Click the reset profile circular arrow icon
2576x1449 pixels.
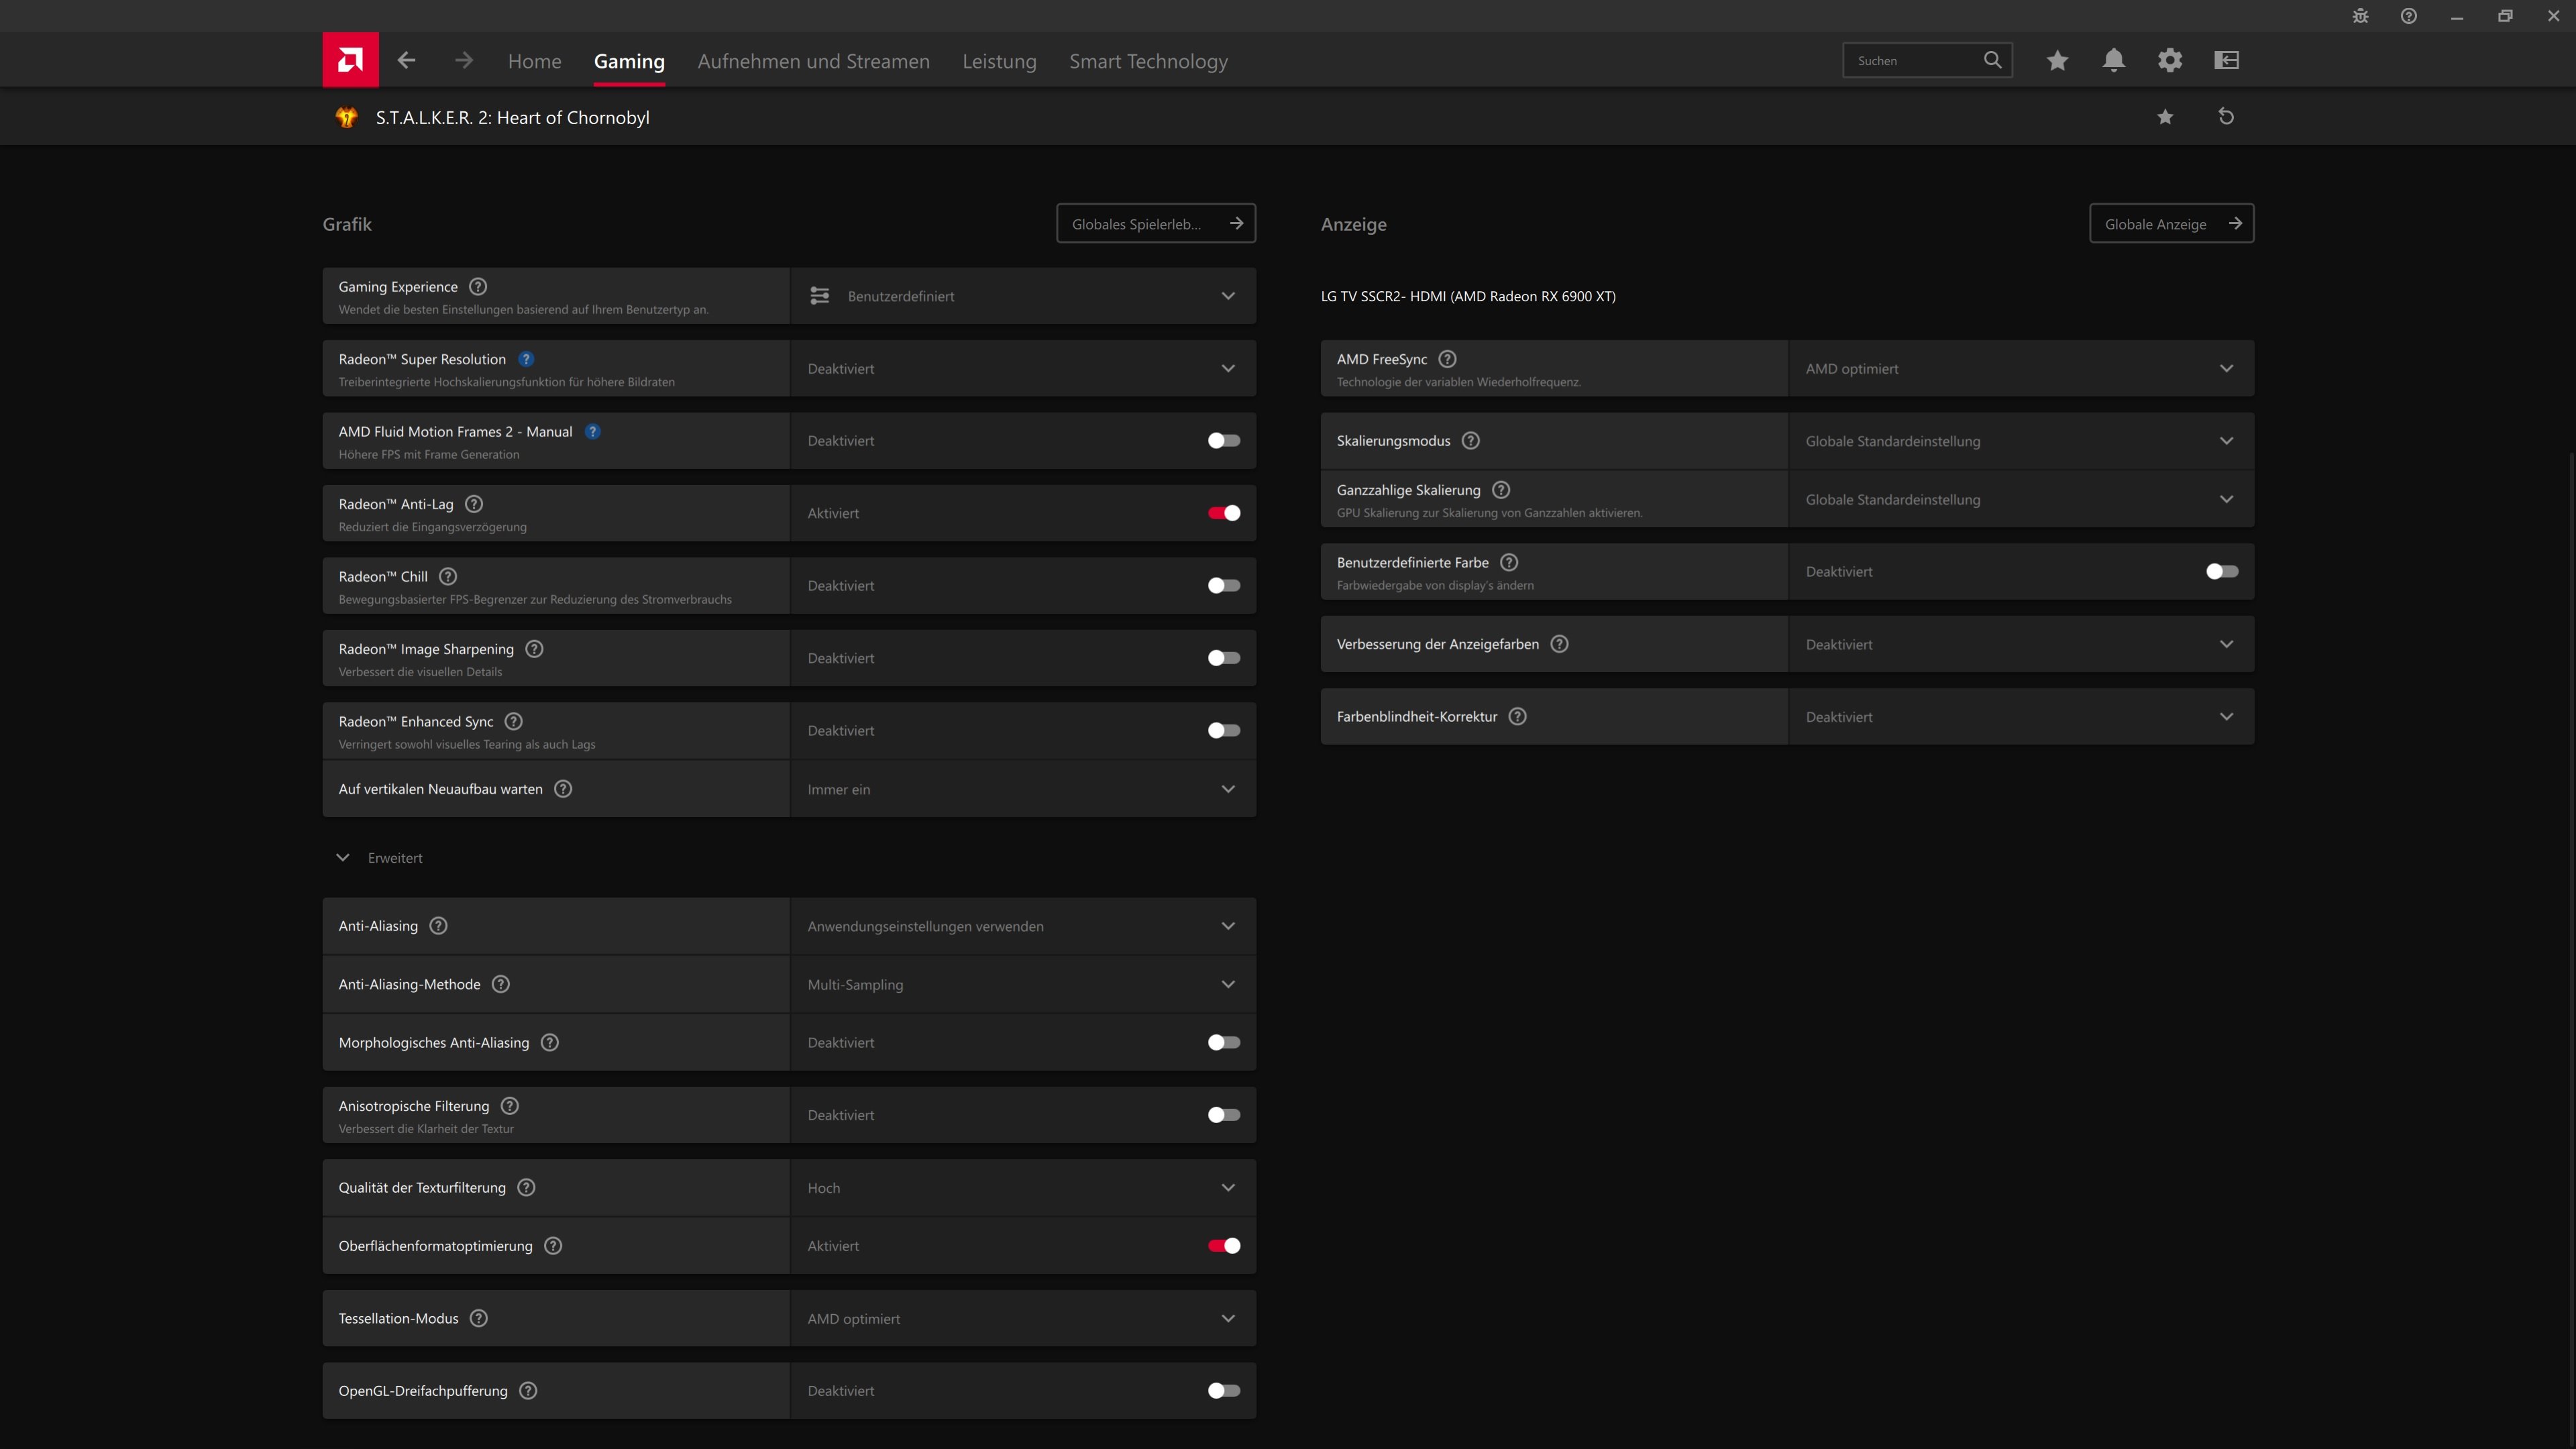tap(2226, 117)
